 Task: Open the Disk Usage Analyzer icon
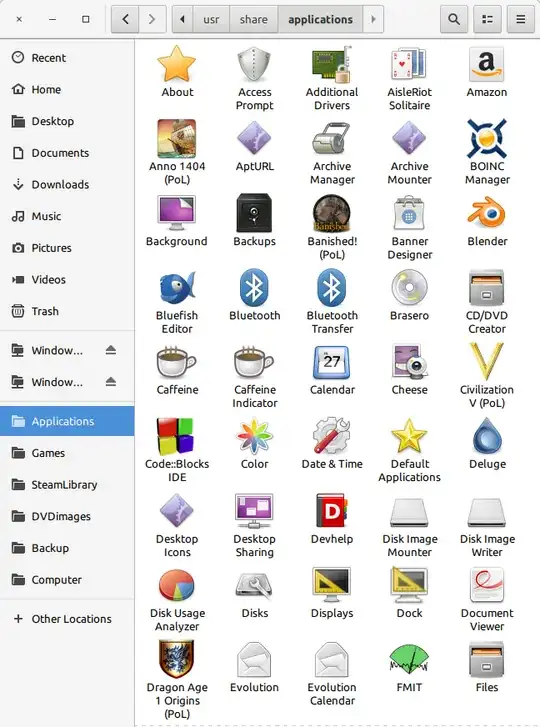177,585
